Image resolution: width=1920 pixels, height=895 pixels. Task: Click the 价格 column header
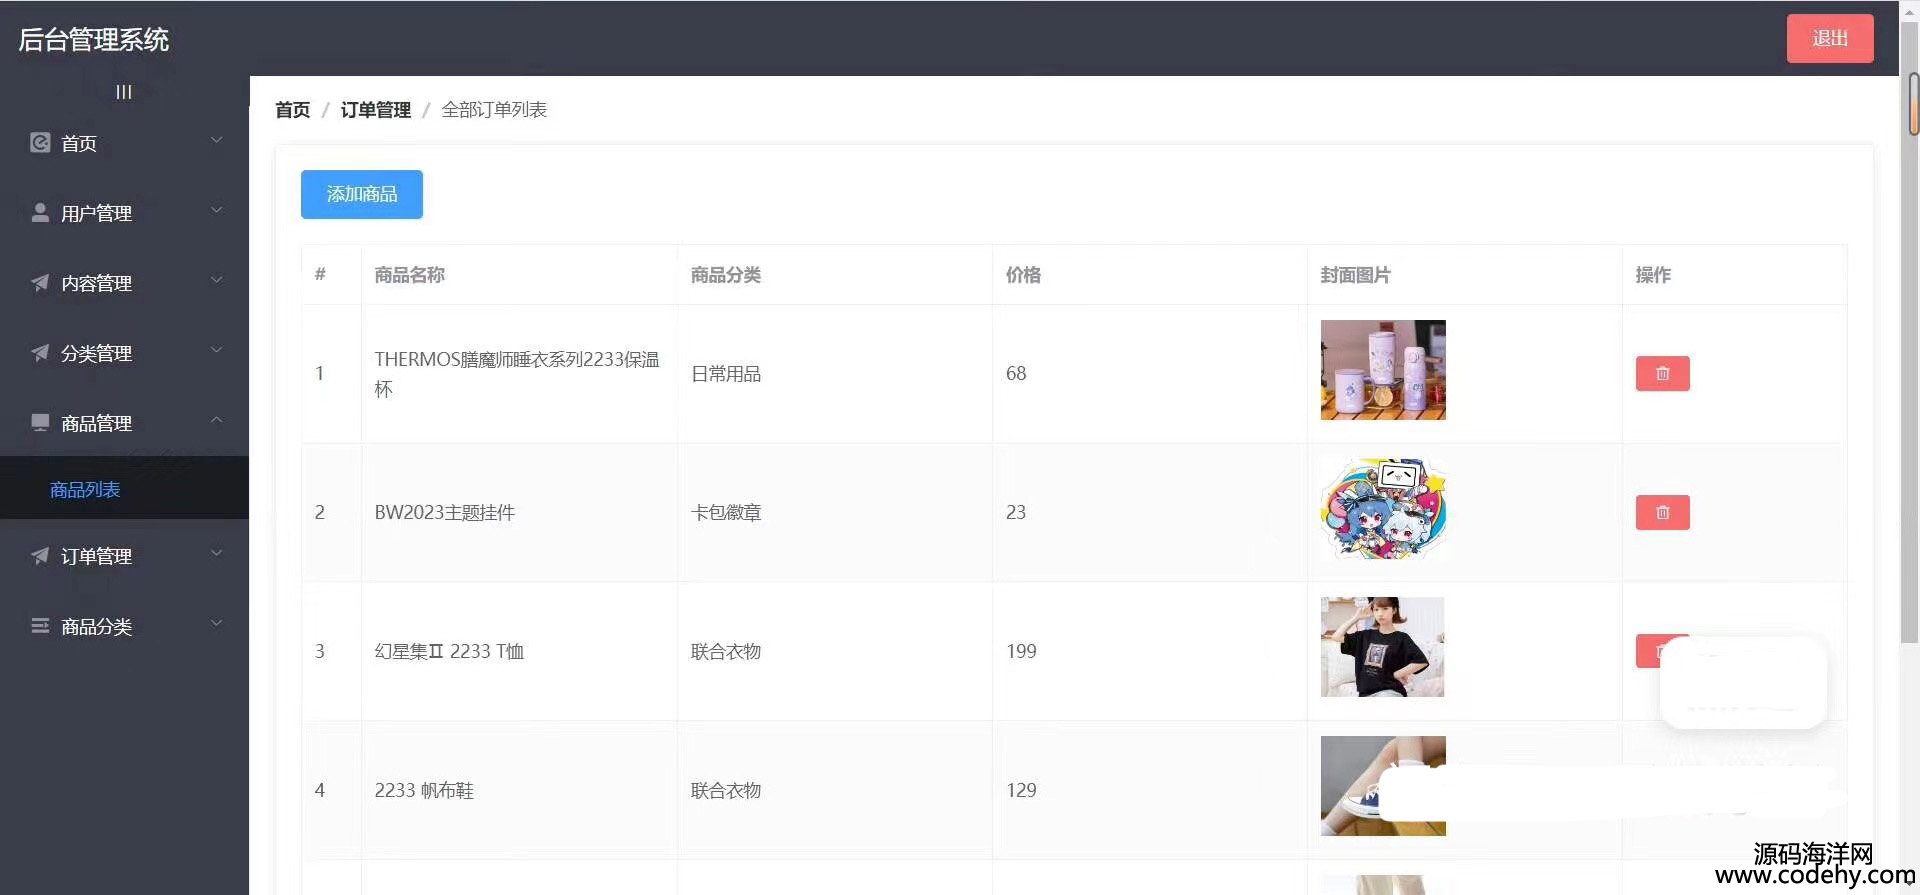coord(1023,275)
